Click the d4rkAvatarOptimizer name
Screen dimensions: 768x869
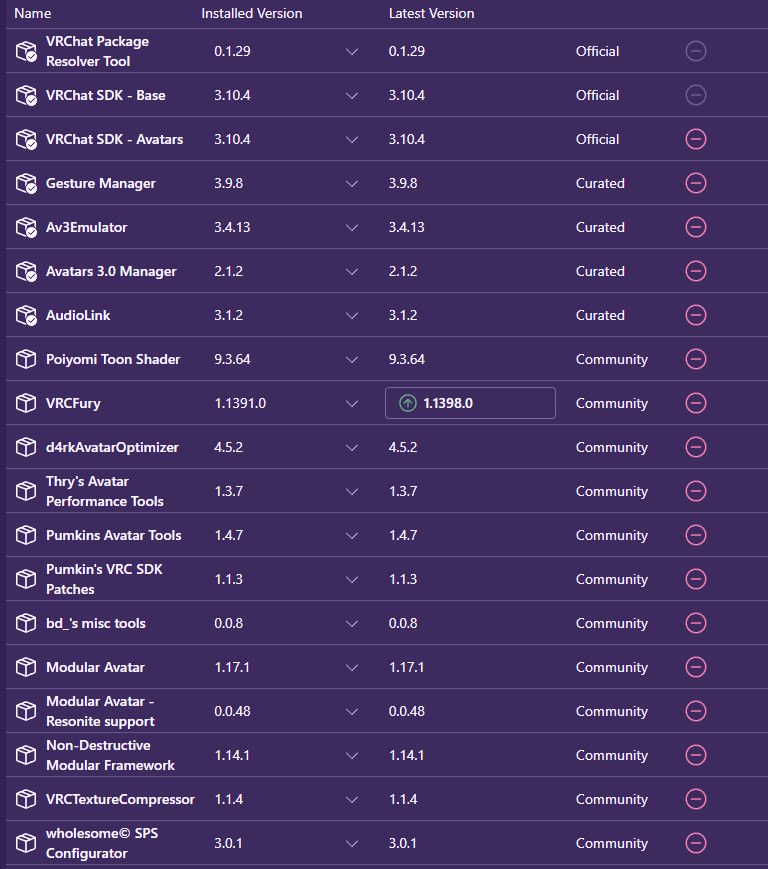coord(112,447)
